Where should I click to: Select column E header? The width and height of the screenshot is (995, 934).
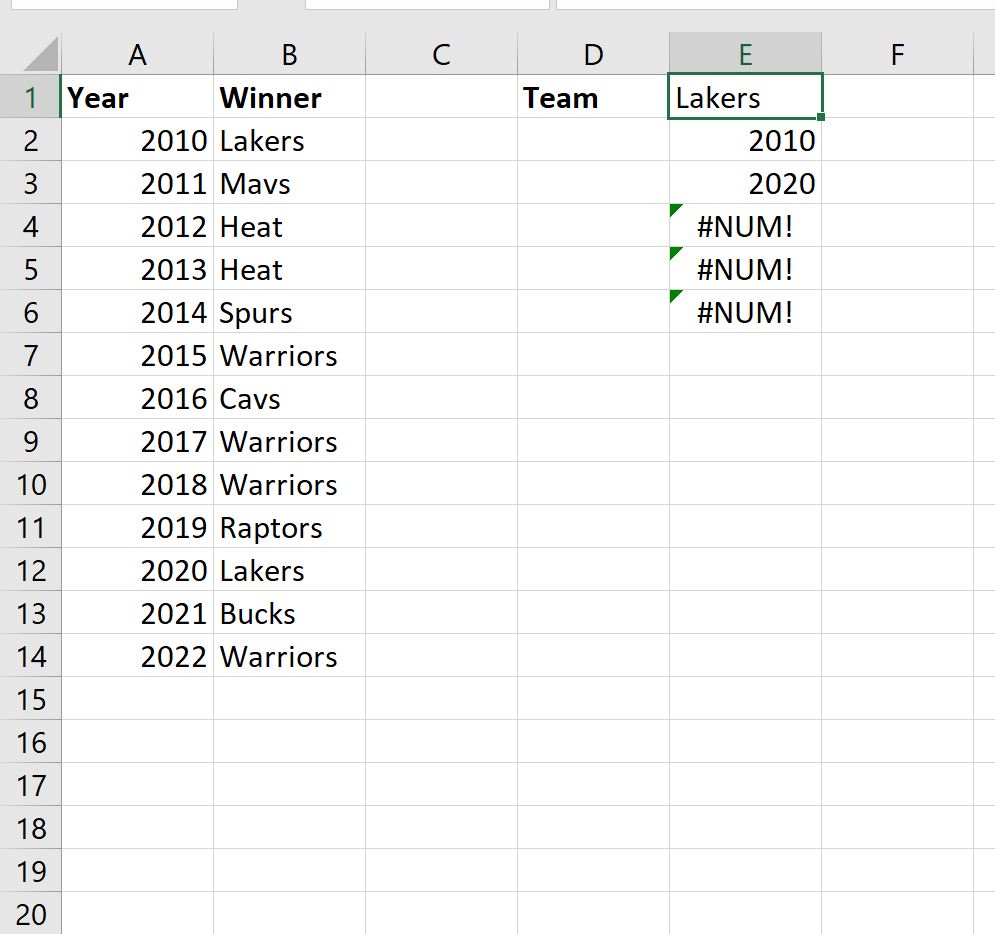coord(745,55)
